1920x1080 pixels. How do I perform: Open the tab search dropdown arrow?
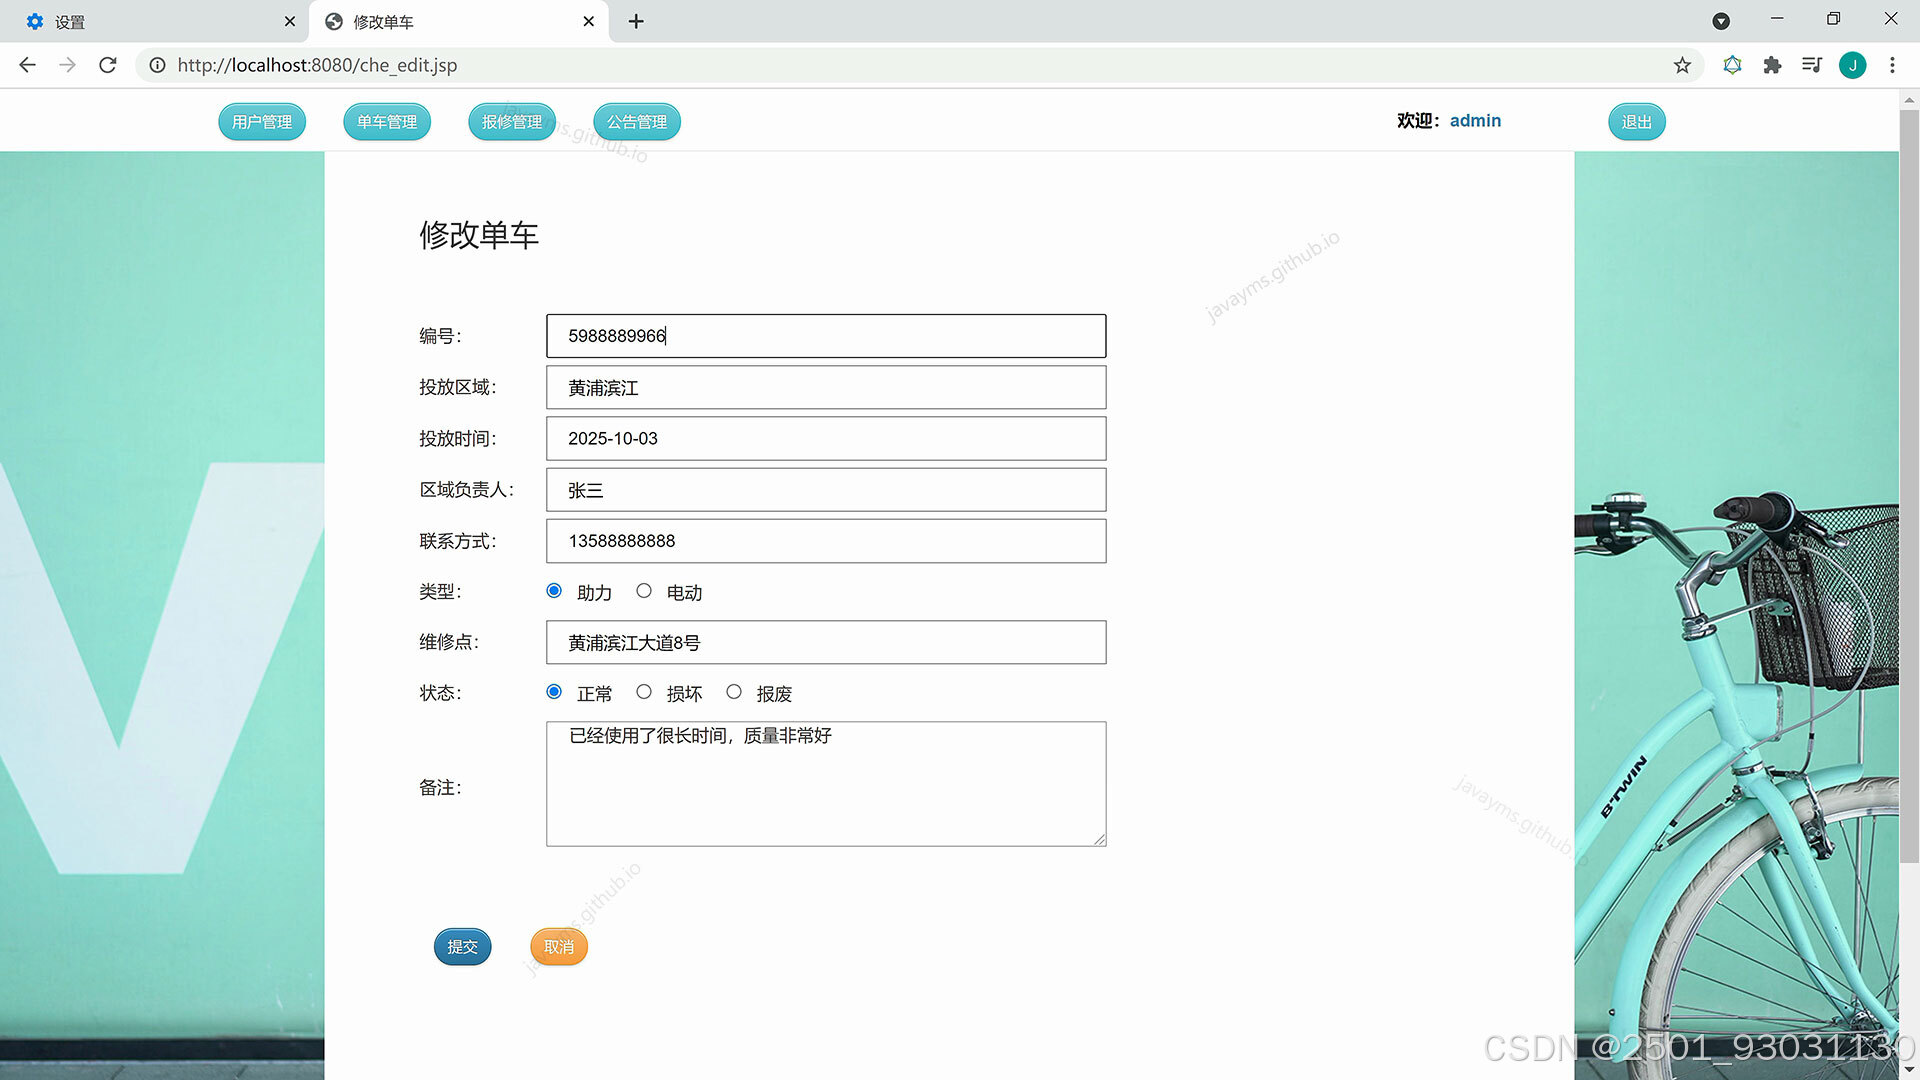(x=1721, y=21)
